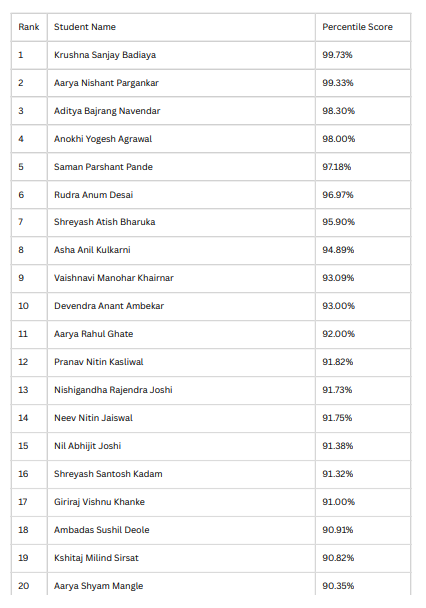This screenshot has width=426, height=608.
Task: Click the 97.18% percentile value
Action: [x=336, y=167]
